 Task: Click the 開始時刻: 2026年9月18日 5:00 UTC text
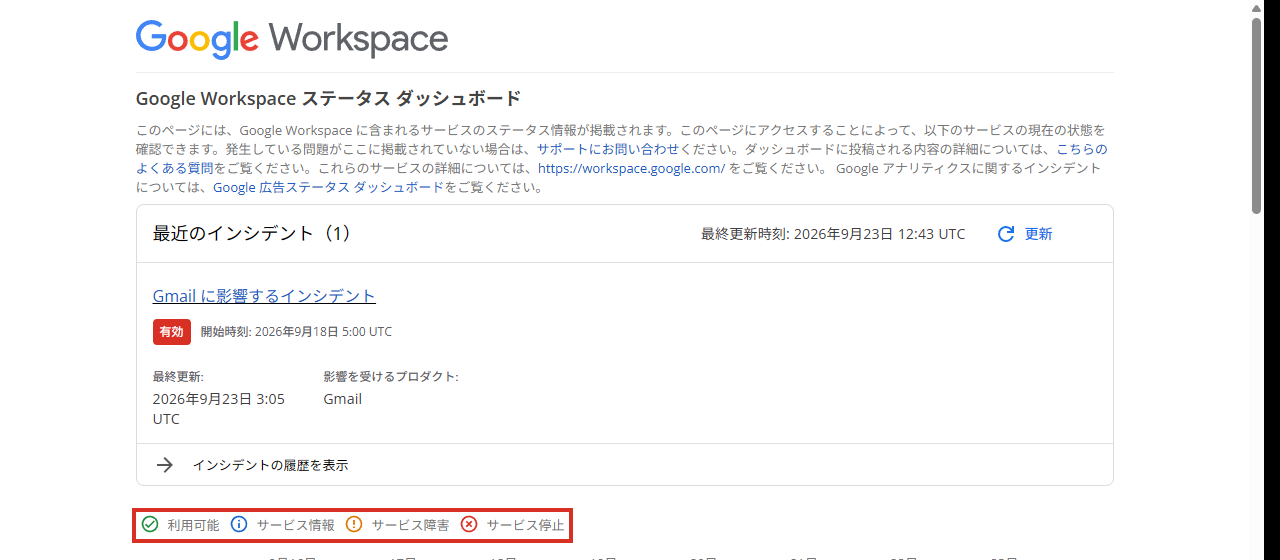tap(296, 332)
